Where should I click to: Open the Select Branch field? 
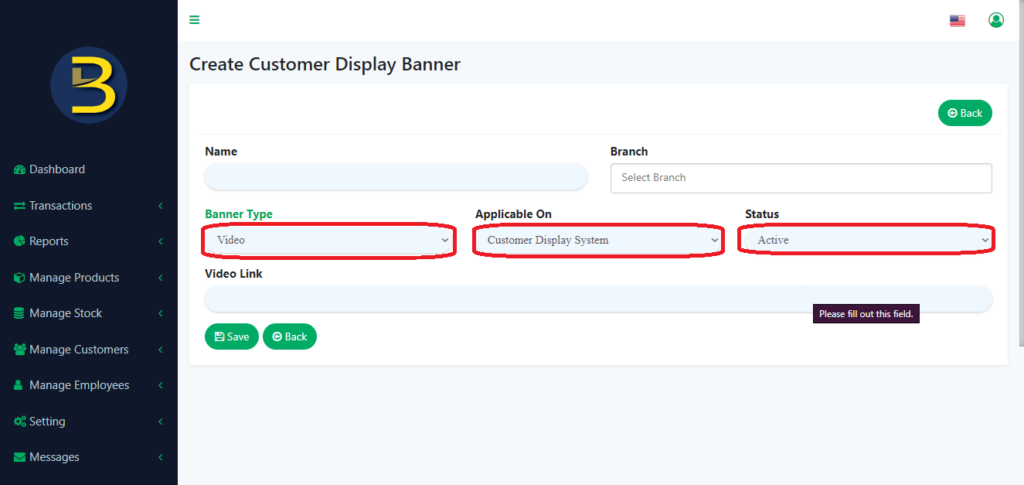[801, 178]
